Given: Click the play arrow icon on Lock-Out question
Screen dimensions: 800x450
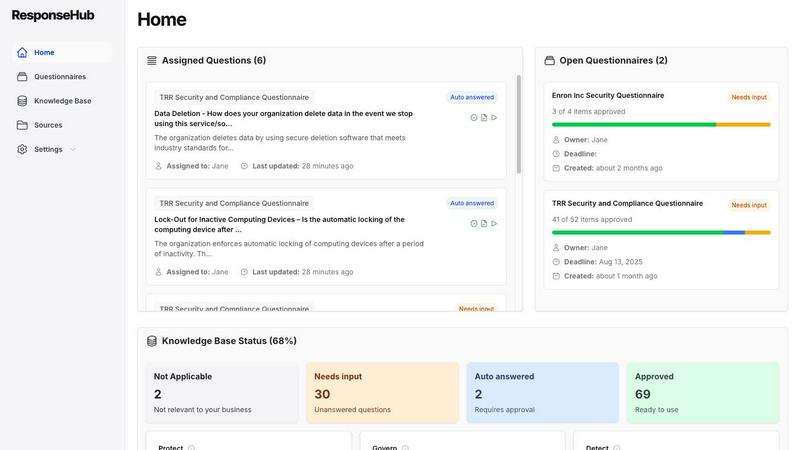Looking at the screenshot, I should [x=494, y=224].
